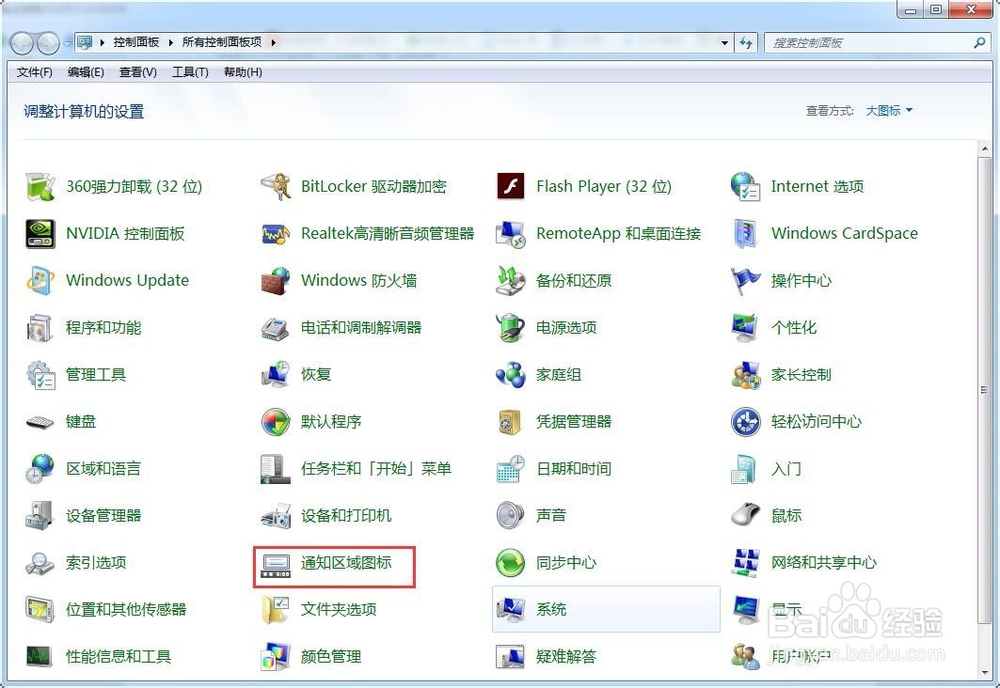Open the 编辑(E) menu

[x=85, y=72]
